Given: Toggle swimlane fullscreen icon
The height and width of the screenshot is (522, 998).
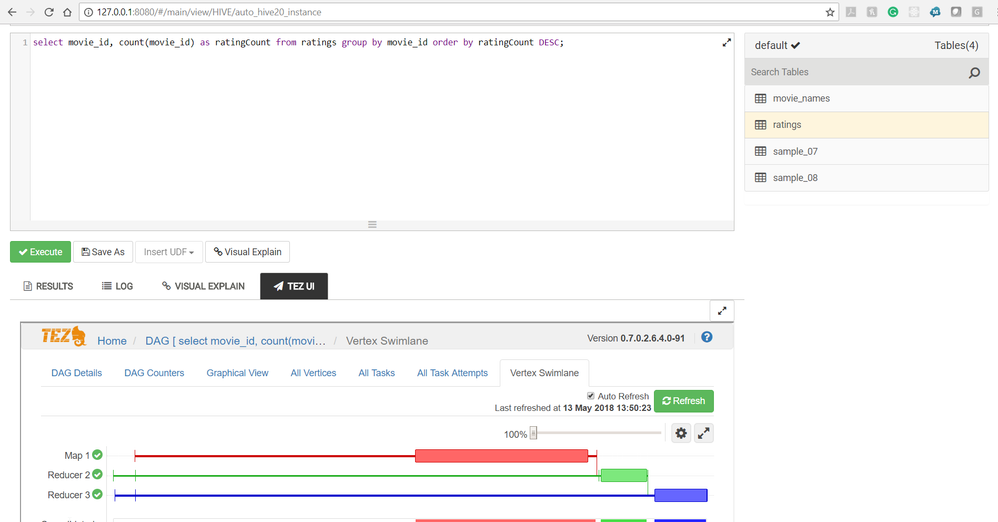Looking at the screenshot, I should [x=703, y=434].
